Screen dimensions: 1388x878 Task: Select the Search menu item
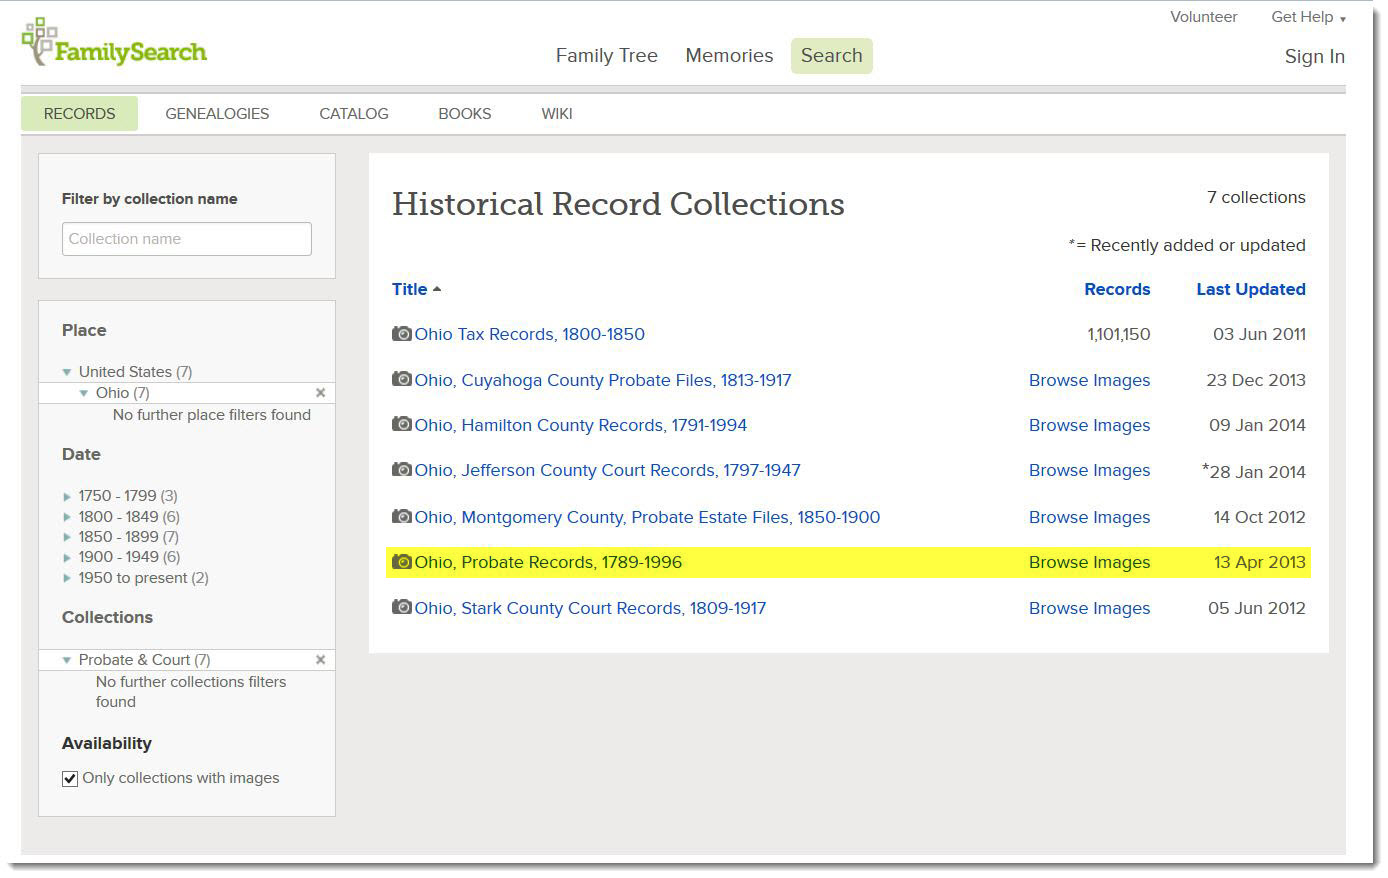pyautogui.click(x=831, y=56)
